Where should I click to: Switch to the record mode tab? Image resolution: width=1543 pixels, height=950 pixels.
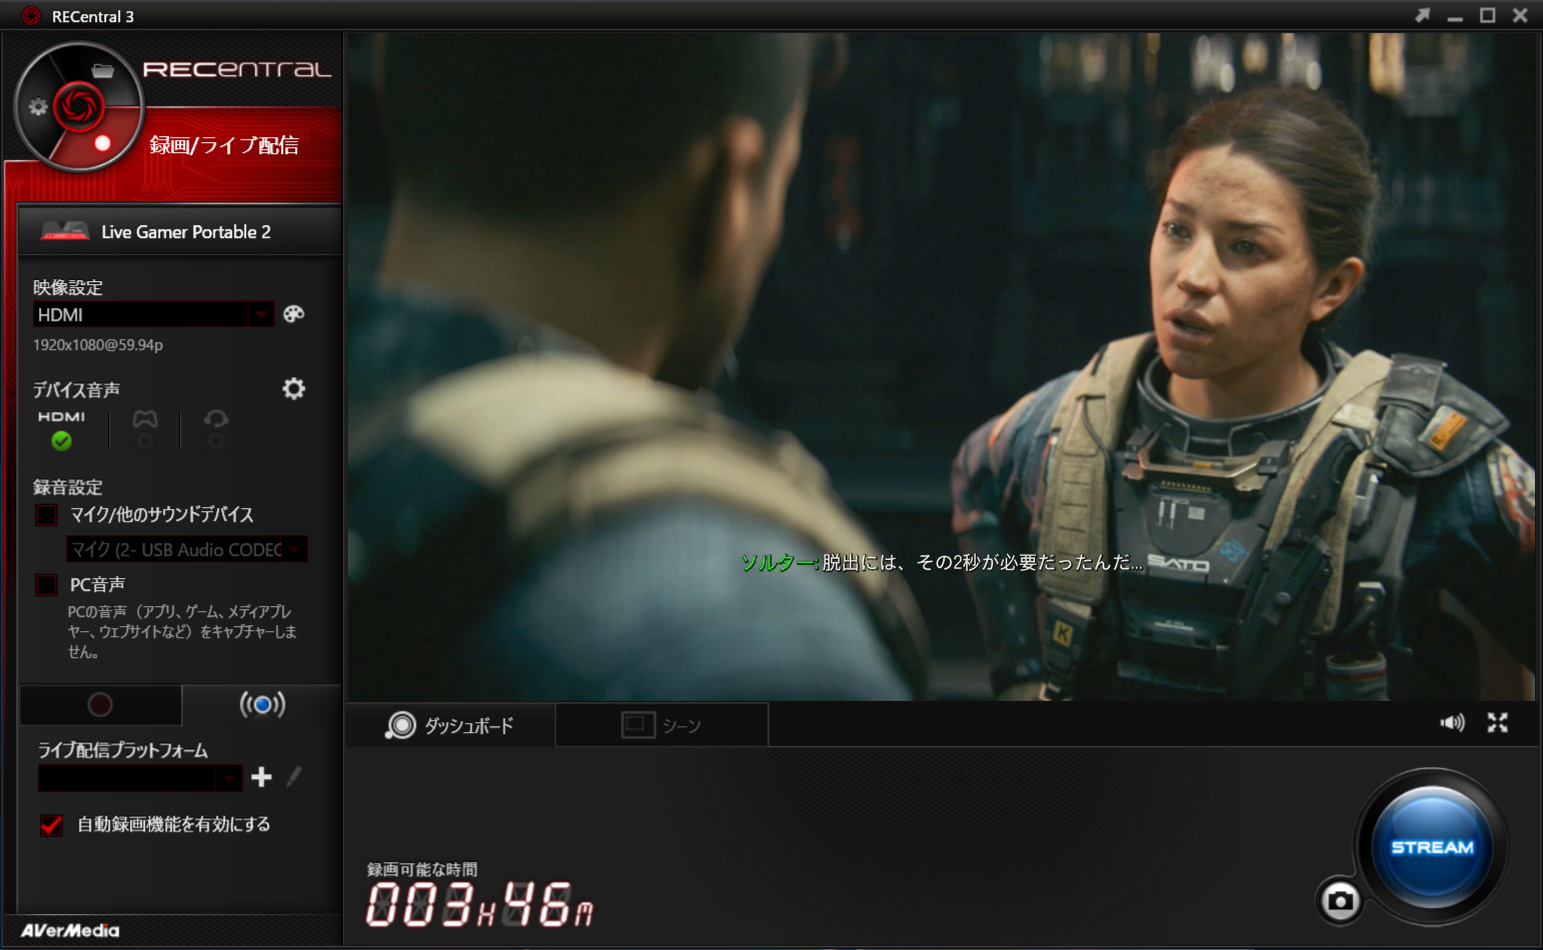pos(100,705)
